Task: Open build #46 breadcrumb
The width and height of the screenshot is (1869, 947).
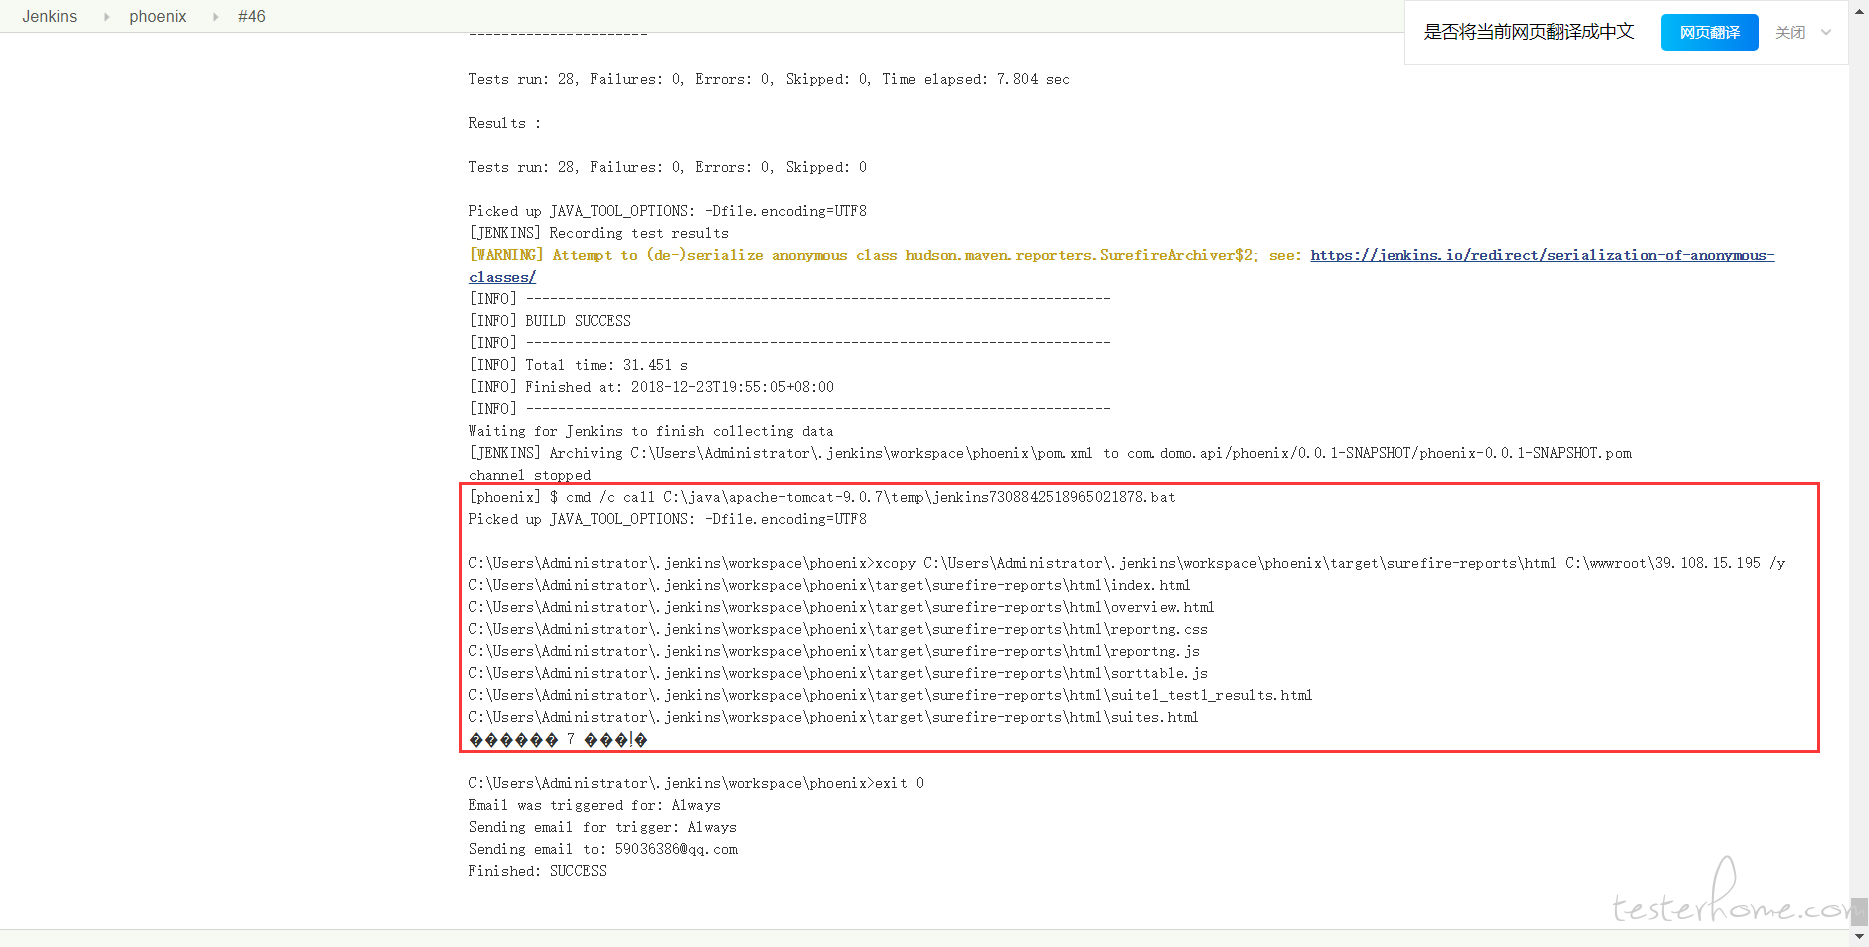Action: (252, 16)
